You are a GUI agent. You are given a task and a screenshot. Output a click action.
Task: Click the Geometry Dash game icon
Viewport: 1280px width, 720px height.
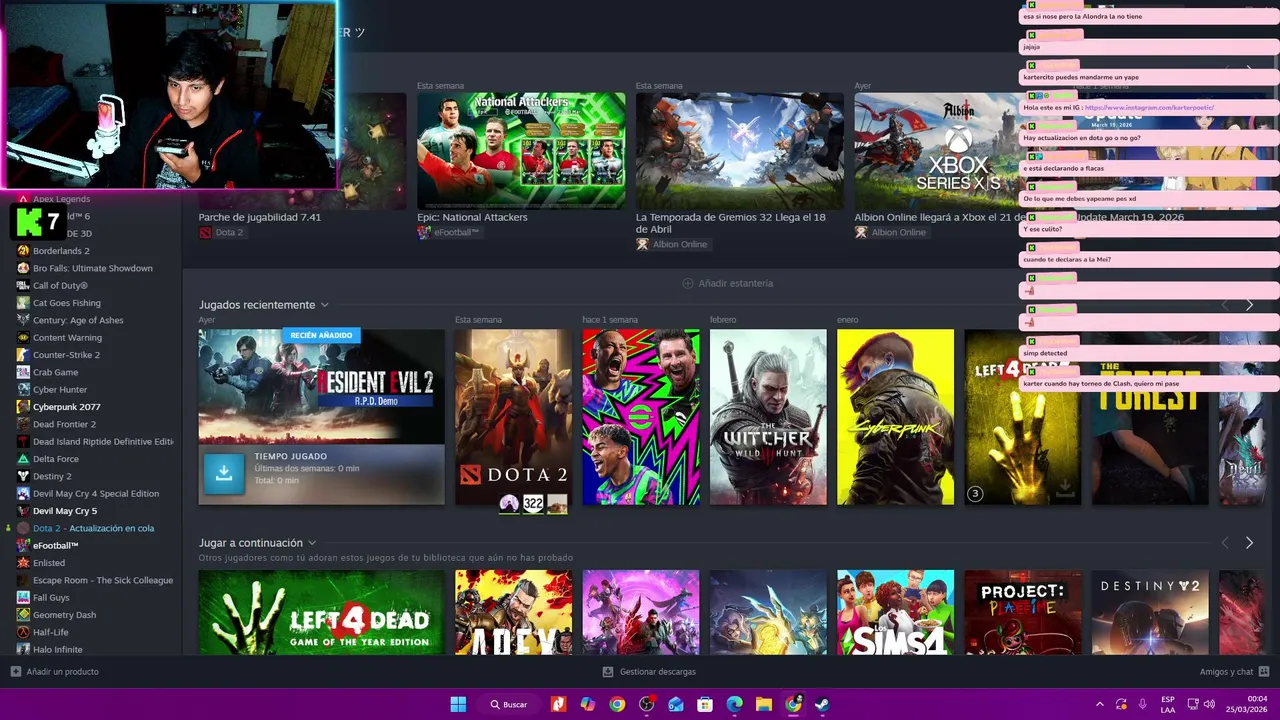click(x=23, y=615)
